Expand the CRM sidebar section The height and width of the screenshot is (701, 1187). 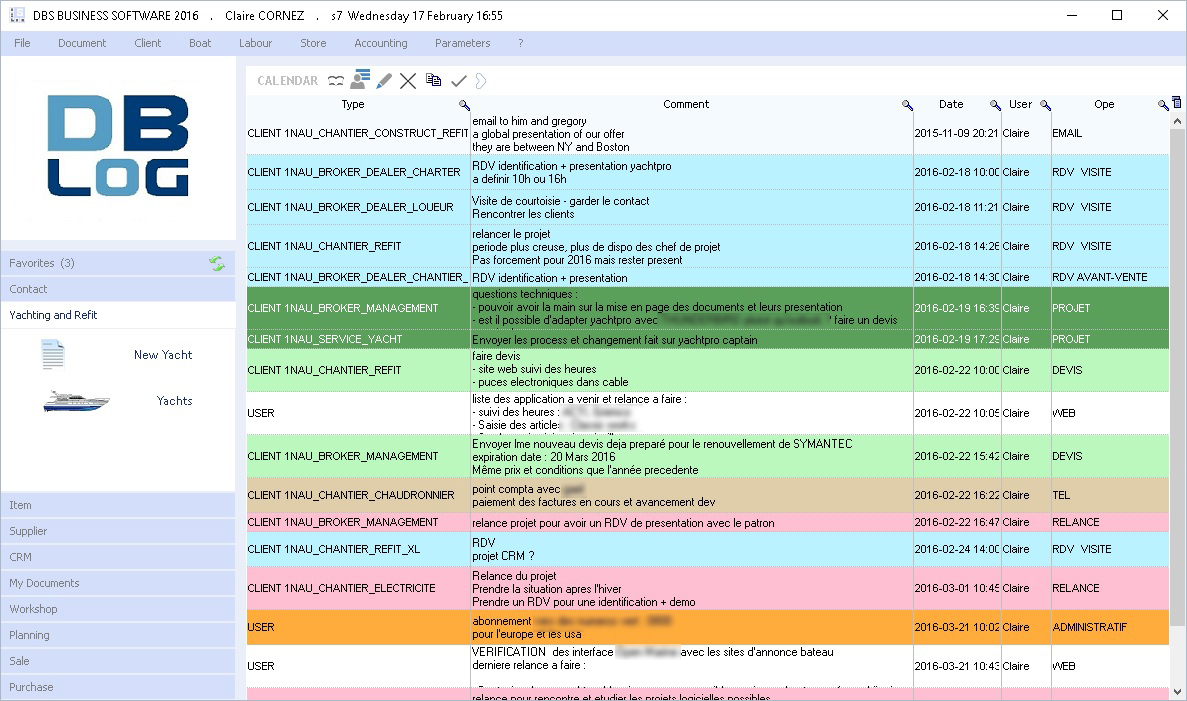[118, 557]
